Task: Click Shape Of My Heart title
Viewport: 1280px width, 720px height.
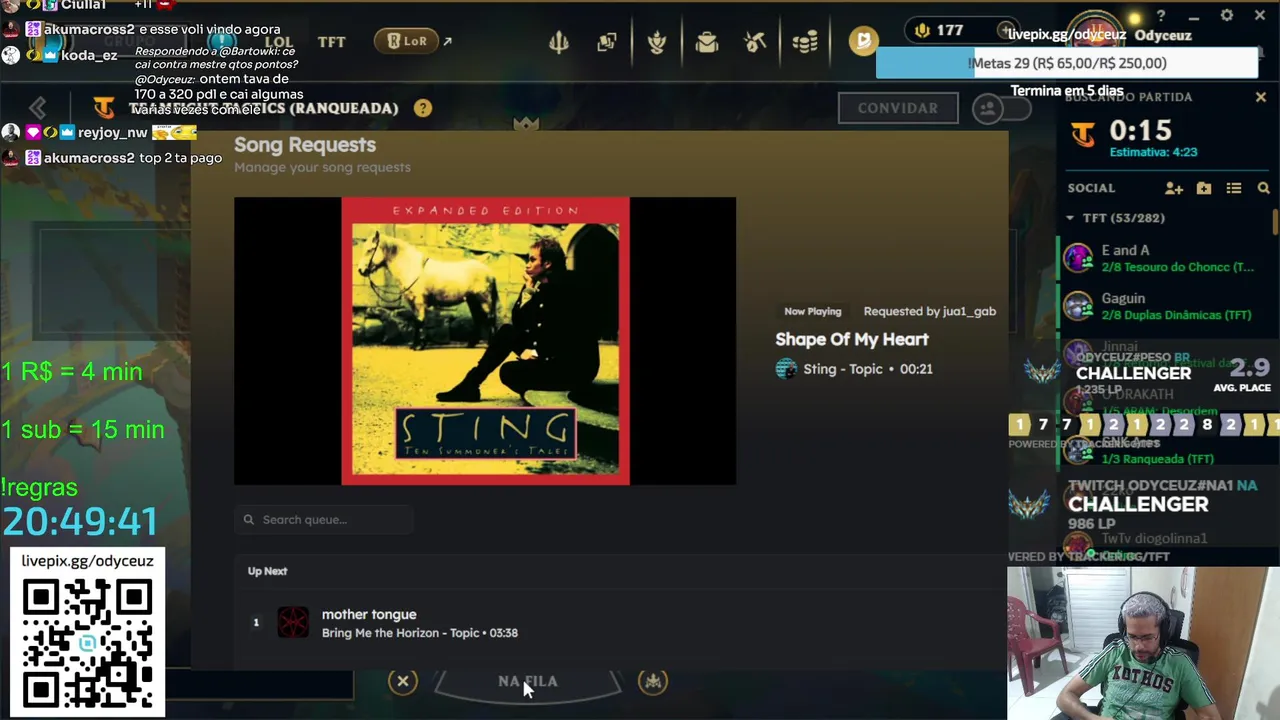Action: click(x=852, y=339)
